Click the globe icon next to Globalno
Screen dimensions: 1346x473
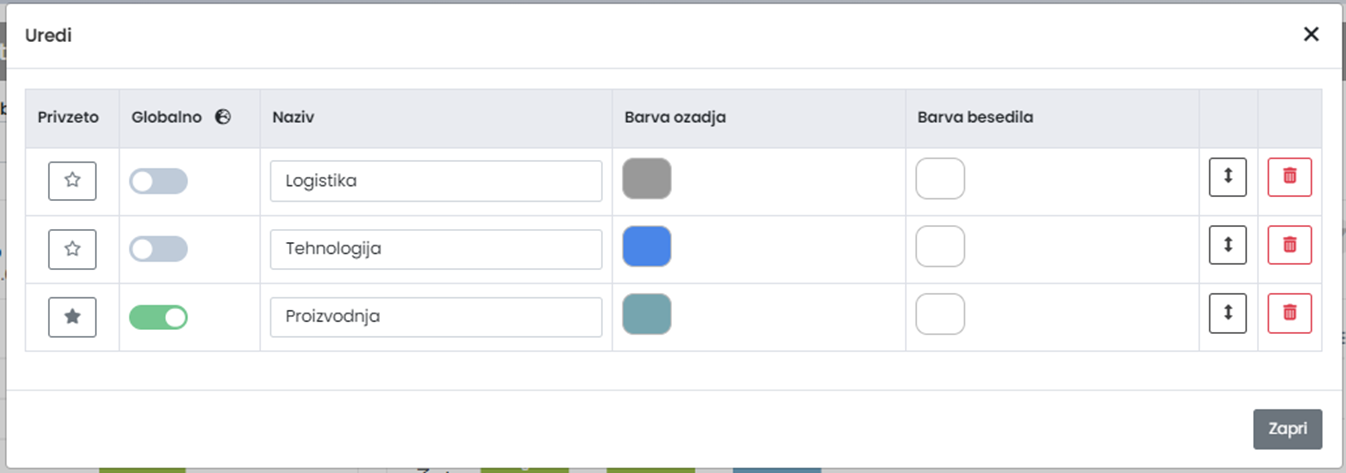click(223, 117)
